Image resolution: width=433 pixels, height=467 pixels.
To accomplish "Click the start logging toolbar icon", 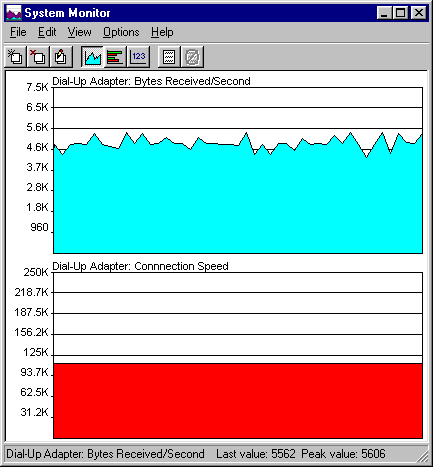I will pyautogui.click(x=169, y=57).
